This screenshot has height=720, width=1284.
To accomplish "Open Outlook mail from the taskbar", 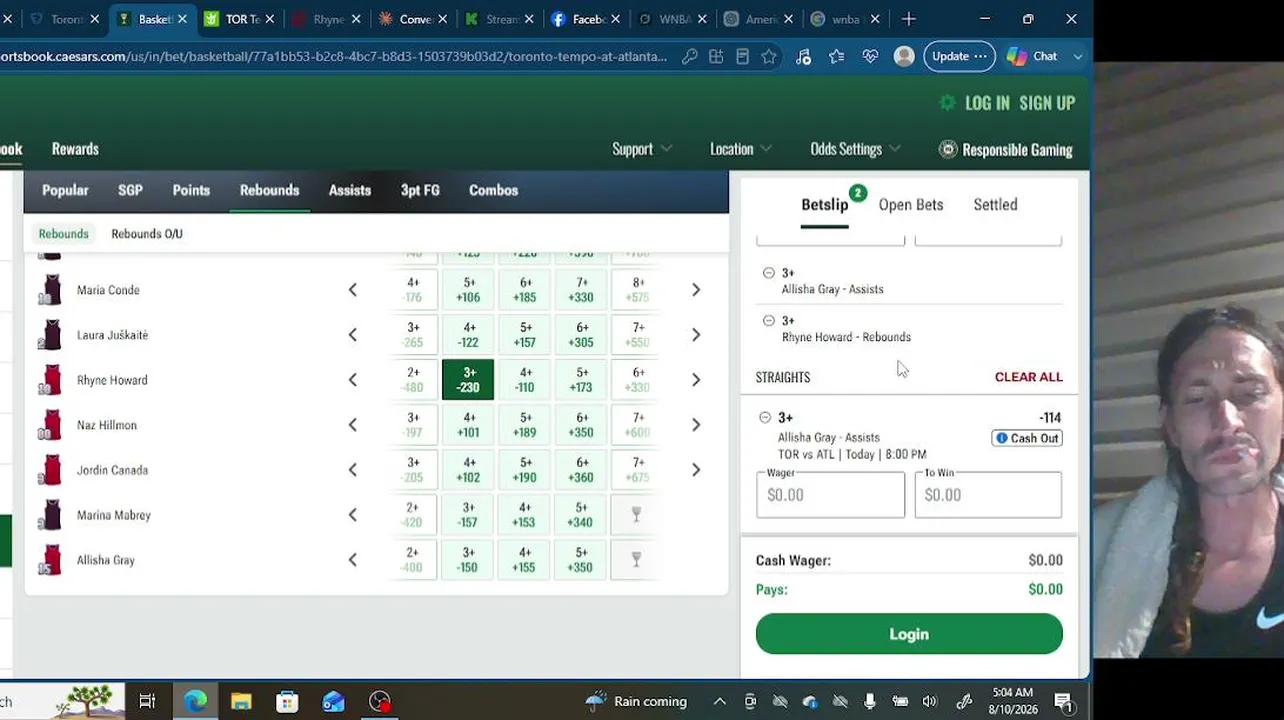I will click(333, 702).
